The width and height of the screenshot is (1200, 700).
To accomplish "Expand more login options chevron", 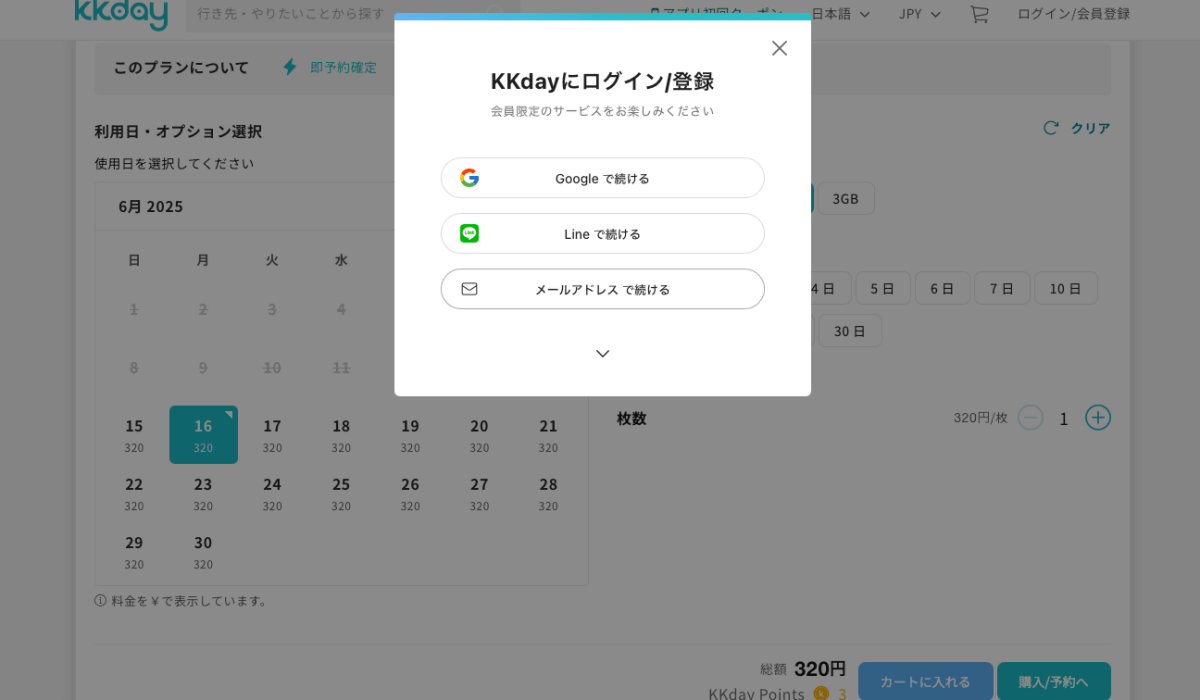I will (602, 354).
